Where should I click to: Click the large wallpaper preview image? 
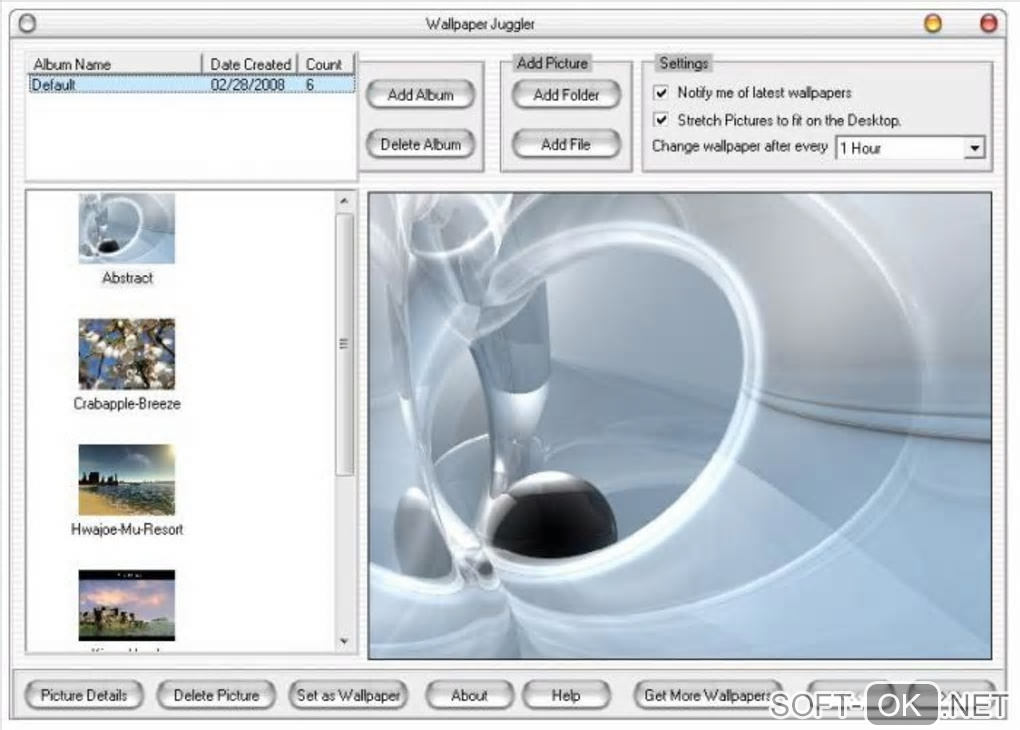pos(680,426)
